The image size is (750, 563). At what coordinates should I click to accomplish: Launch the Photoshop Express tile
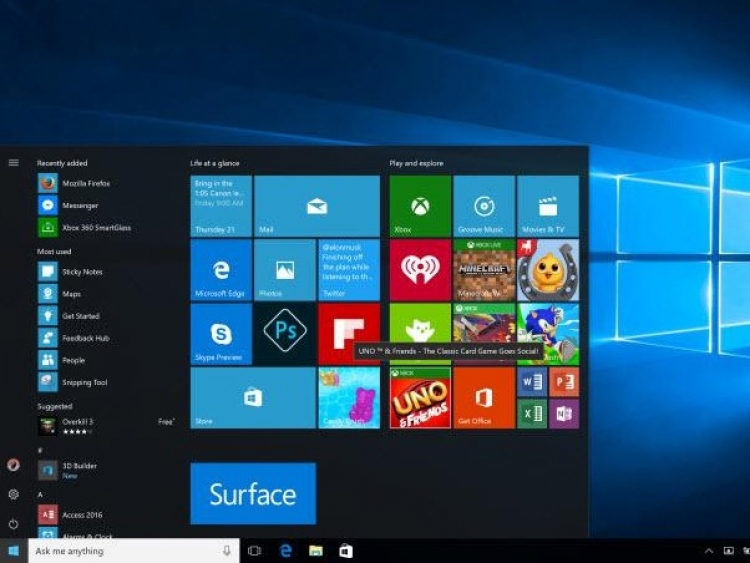(284, 333)
